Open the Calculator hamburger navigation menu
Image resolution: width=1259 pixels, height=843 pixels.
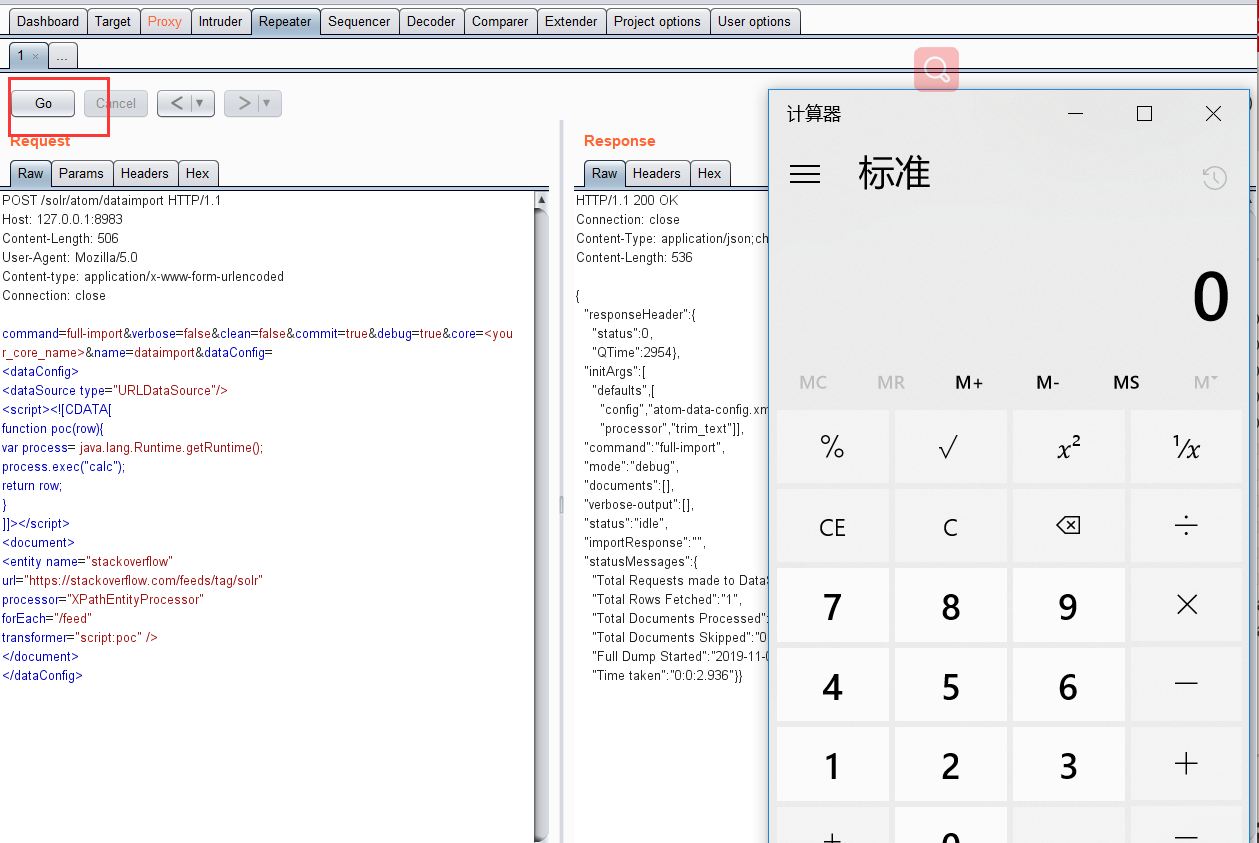click(805, 174)
